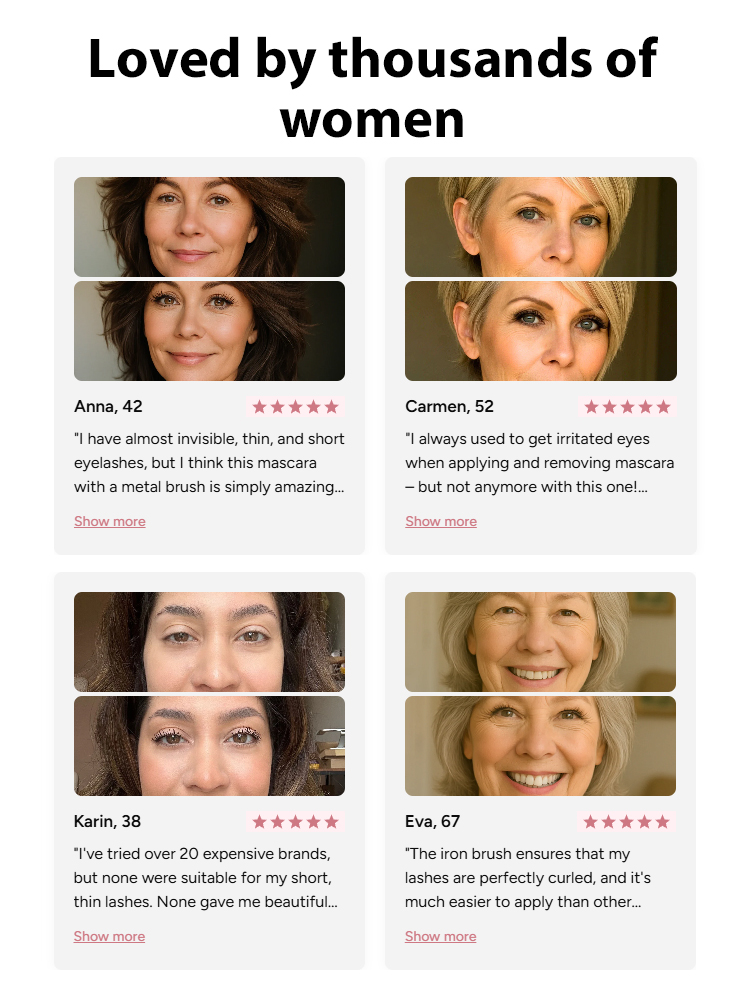Image resolution: width=750 pixels, height=1000 pixels.
Task: Open Karin's full review via Show more
Action: pos(109,936)
